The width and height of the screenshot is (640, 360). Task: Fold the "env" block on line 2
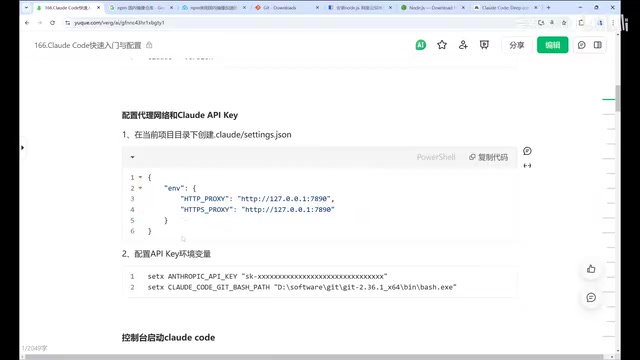140,188
